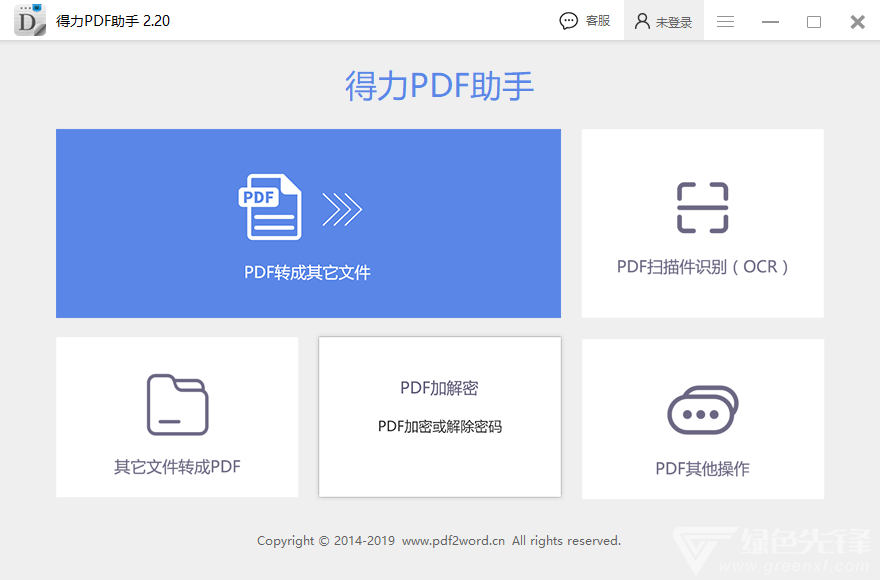Minimize the 得力PDF助手 window
The height and width of the screenshot is (580, 880).
(x=770, y=22)
